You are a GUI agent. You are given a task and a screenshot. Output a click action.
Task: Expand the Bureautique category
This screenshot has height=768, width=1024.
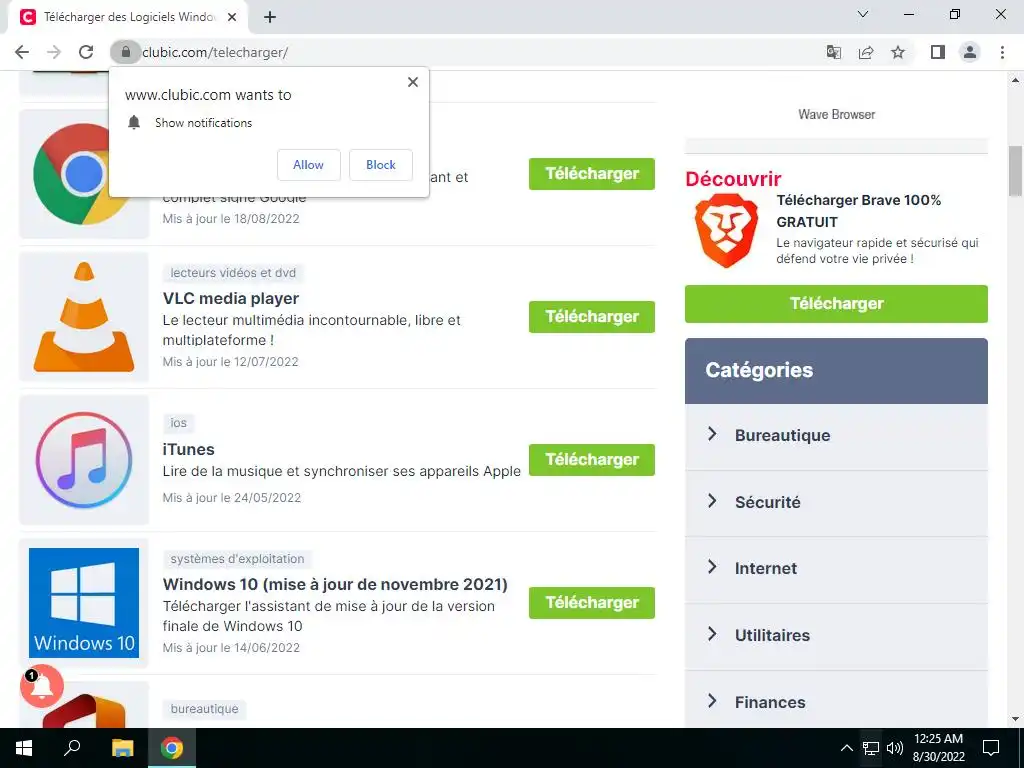(x=836, y=436)
